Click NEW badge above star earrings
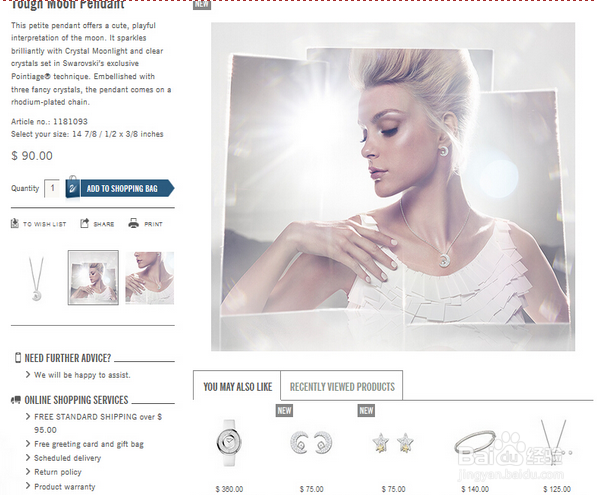The image size is (597, 495). pyautogui.click(x=366, y=411)
